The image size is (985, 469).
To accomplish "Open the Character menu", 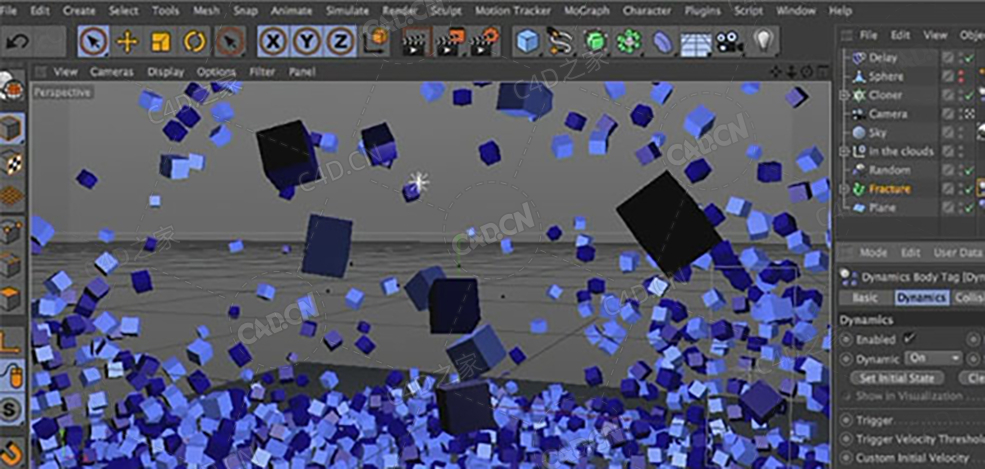I will point(646,11).
